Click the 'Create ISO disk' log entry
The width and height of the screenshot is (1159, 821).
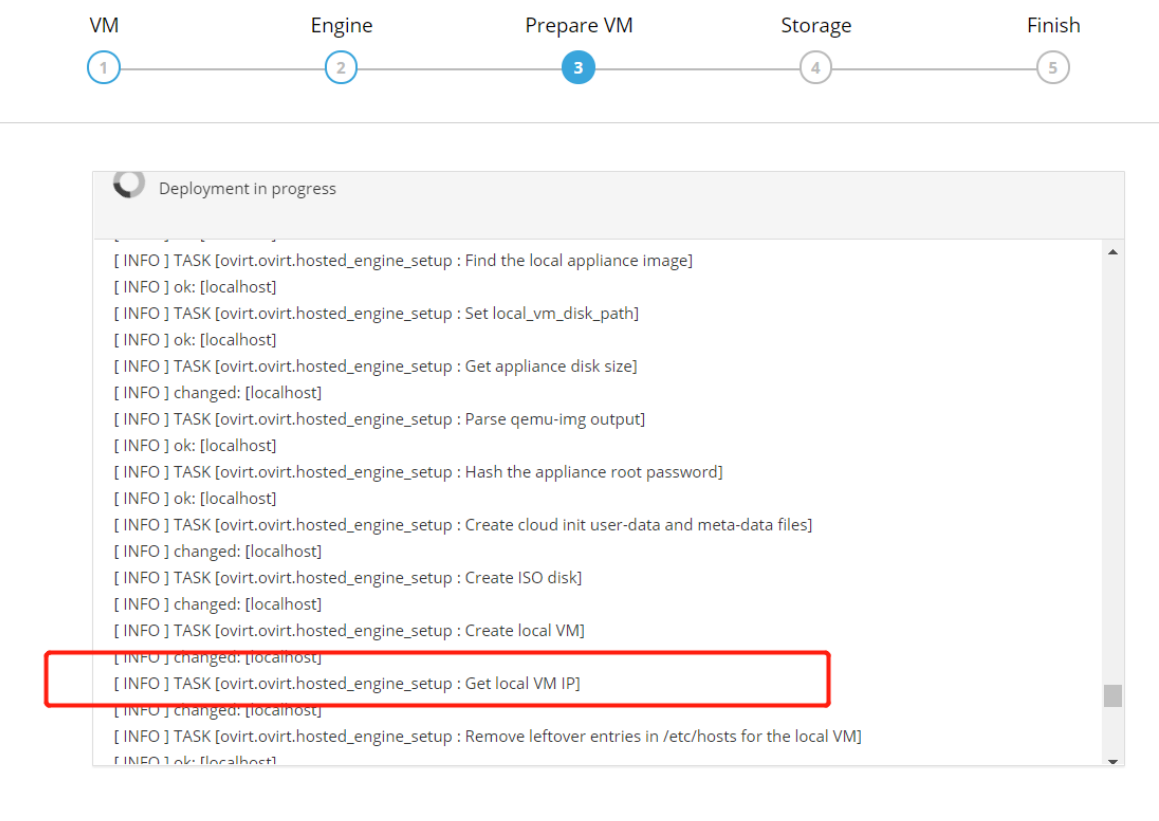(347, 578)
